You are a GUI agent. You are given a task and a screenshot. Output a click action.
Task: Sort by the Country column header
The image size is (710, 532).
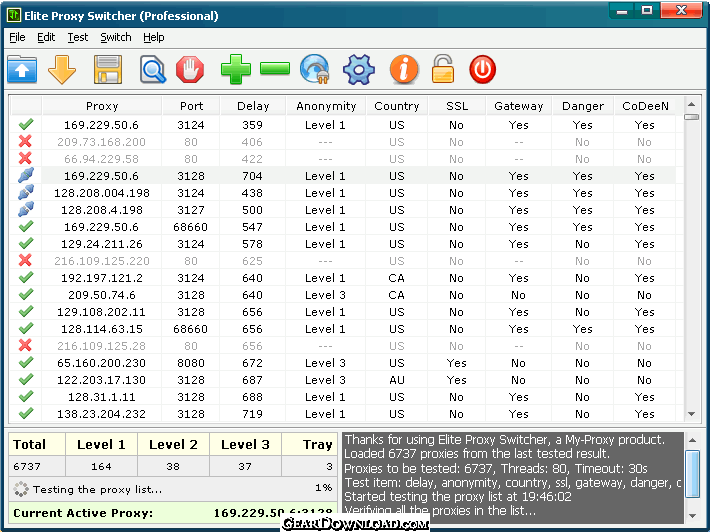[397, 106]
